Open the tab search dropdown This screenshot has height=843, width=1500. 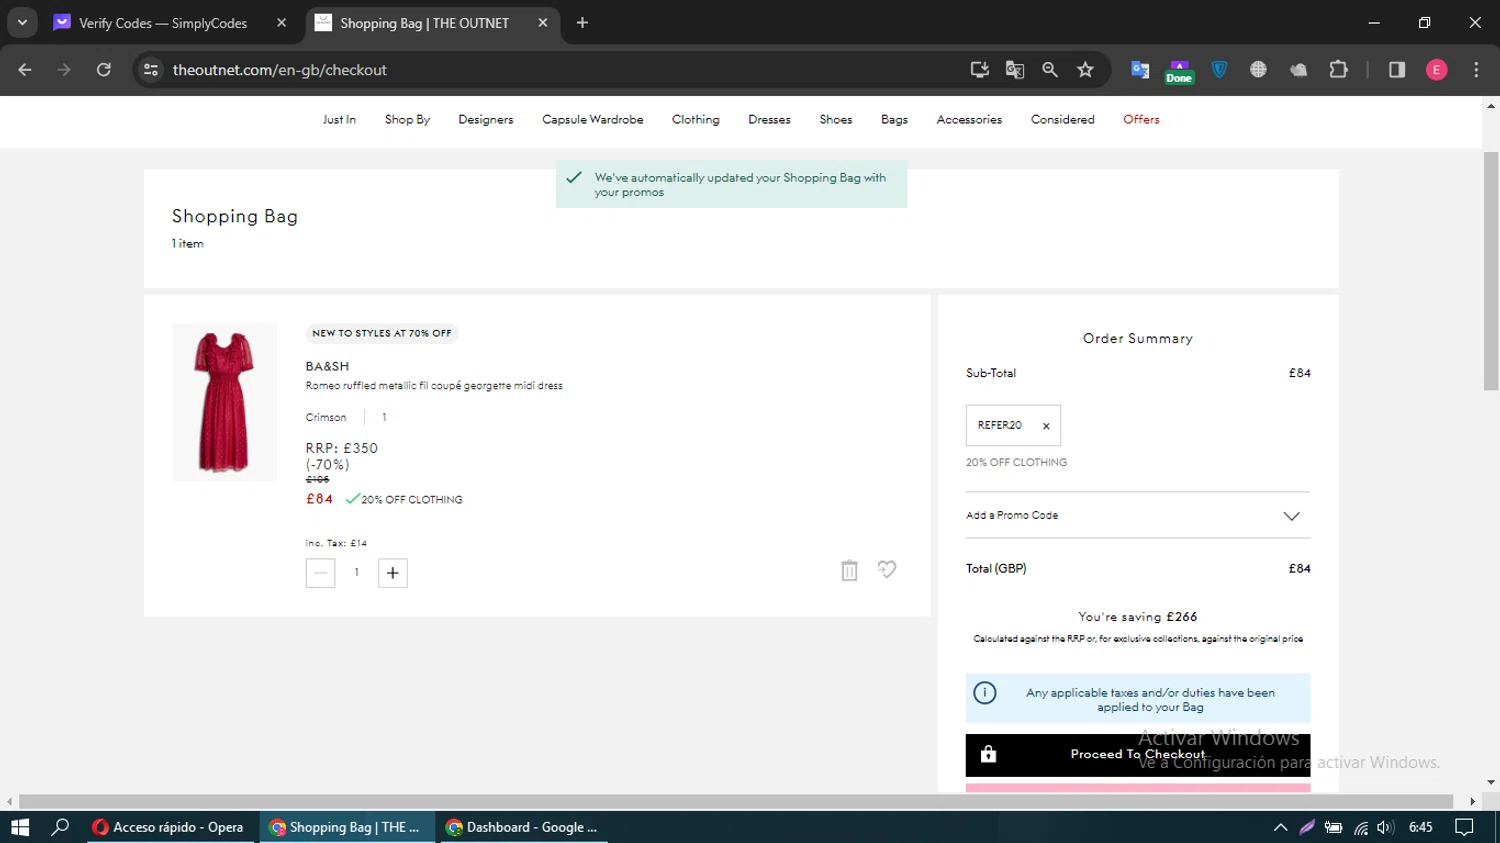22,23
